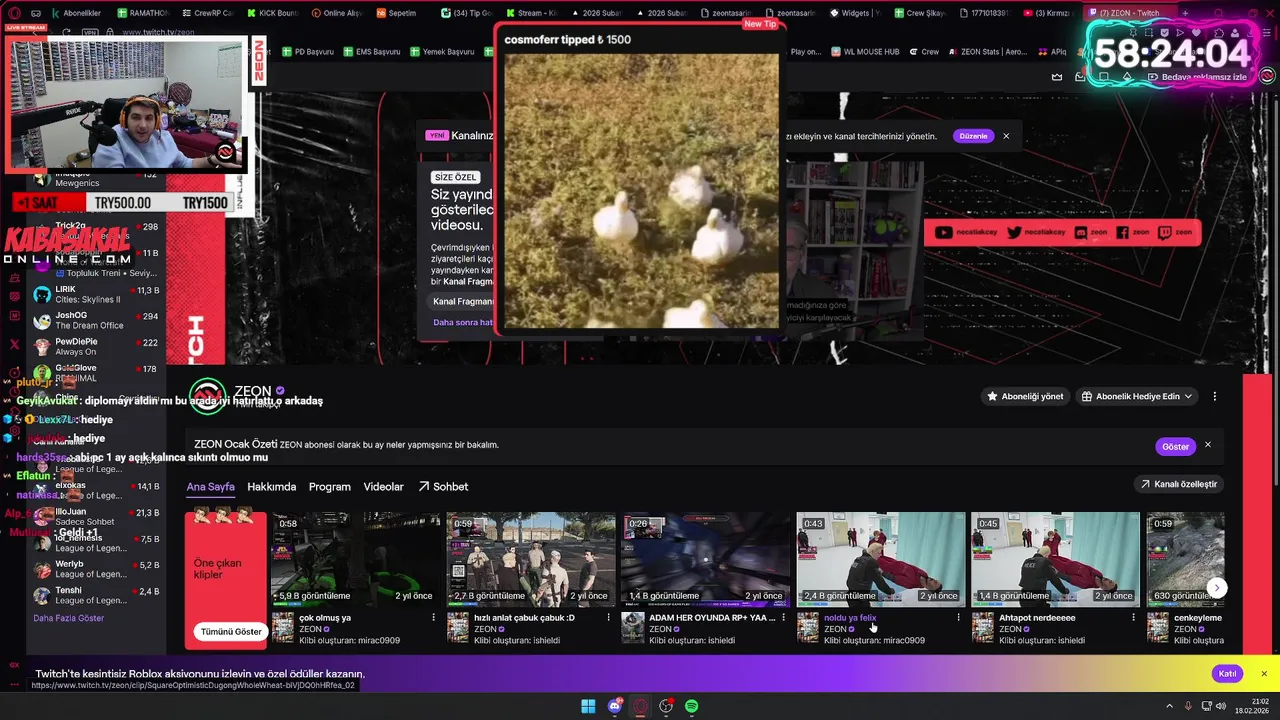Viewport: 1280px width, 720px height.
Task: Open the Yemek Başvuru bookmark
Action: click(442, 52)
